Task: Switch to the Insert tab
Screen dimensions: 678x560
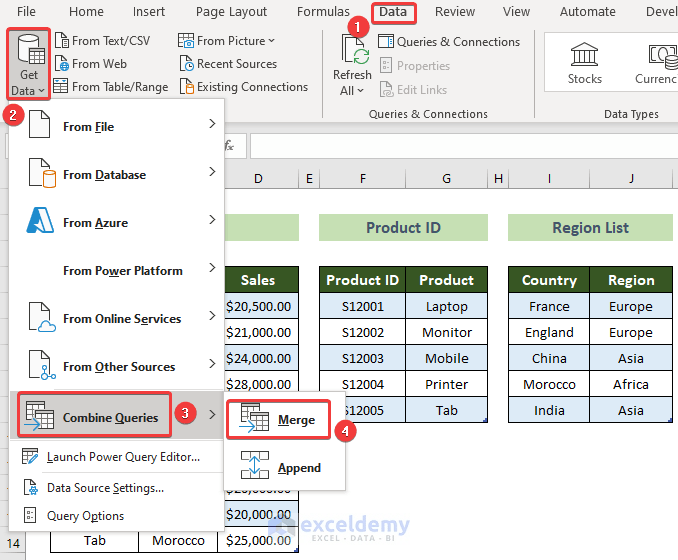Action: tap(149, 12)
